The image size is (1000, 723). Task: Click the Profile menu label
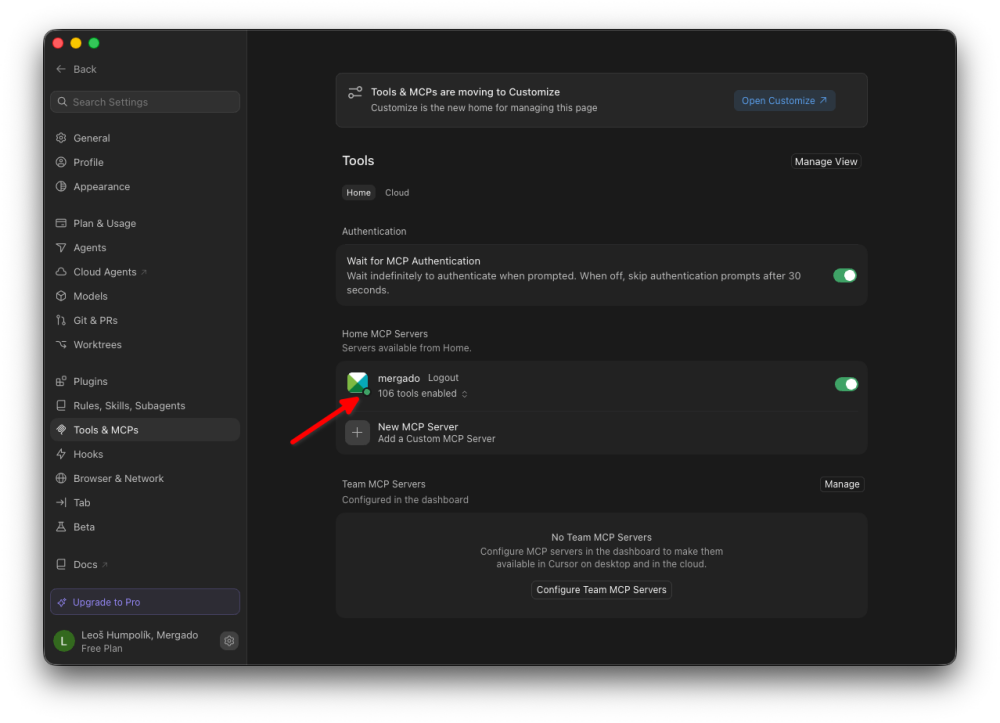[x=88, y=162]
